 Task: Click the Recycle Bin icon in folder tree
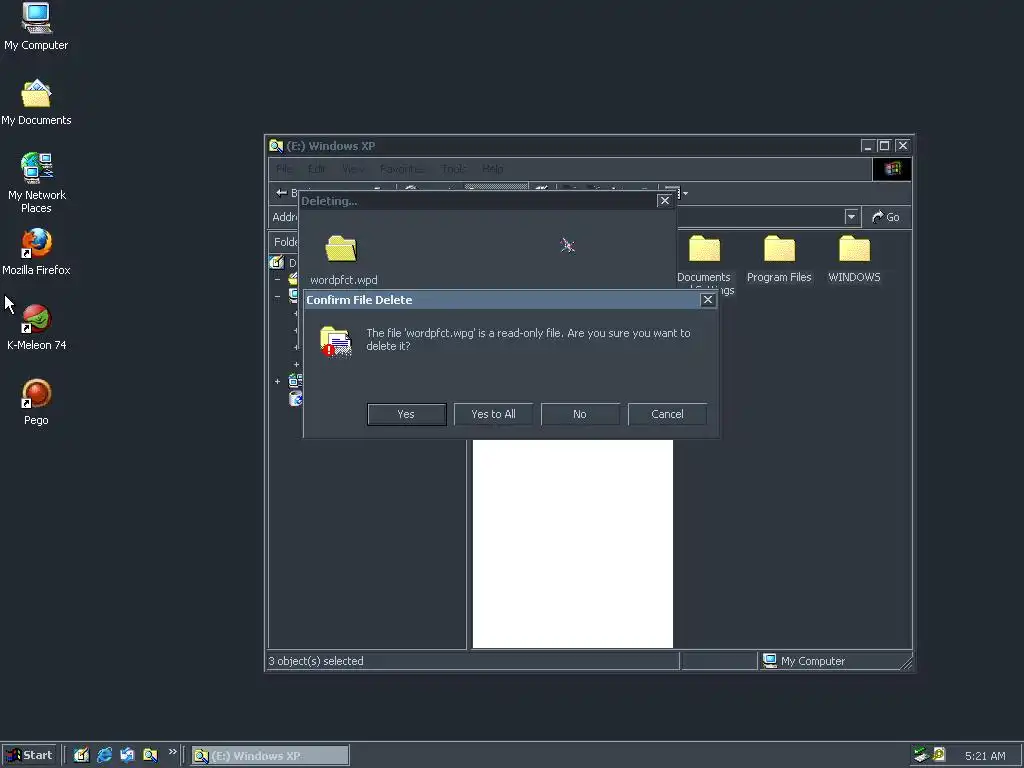click(x=296, y=398)
